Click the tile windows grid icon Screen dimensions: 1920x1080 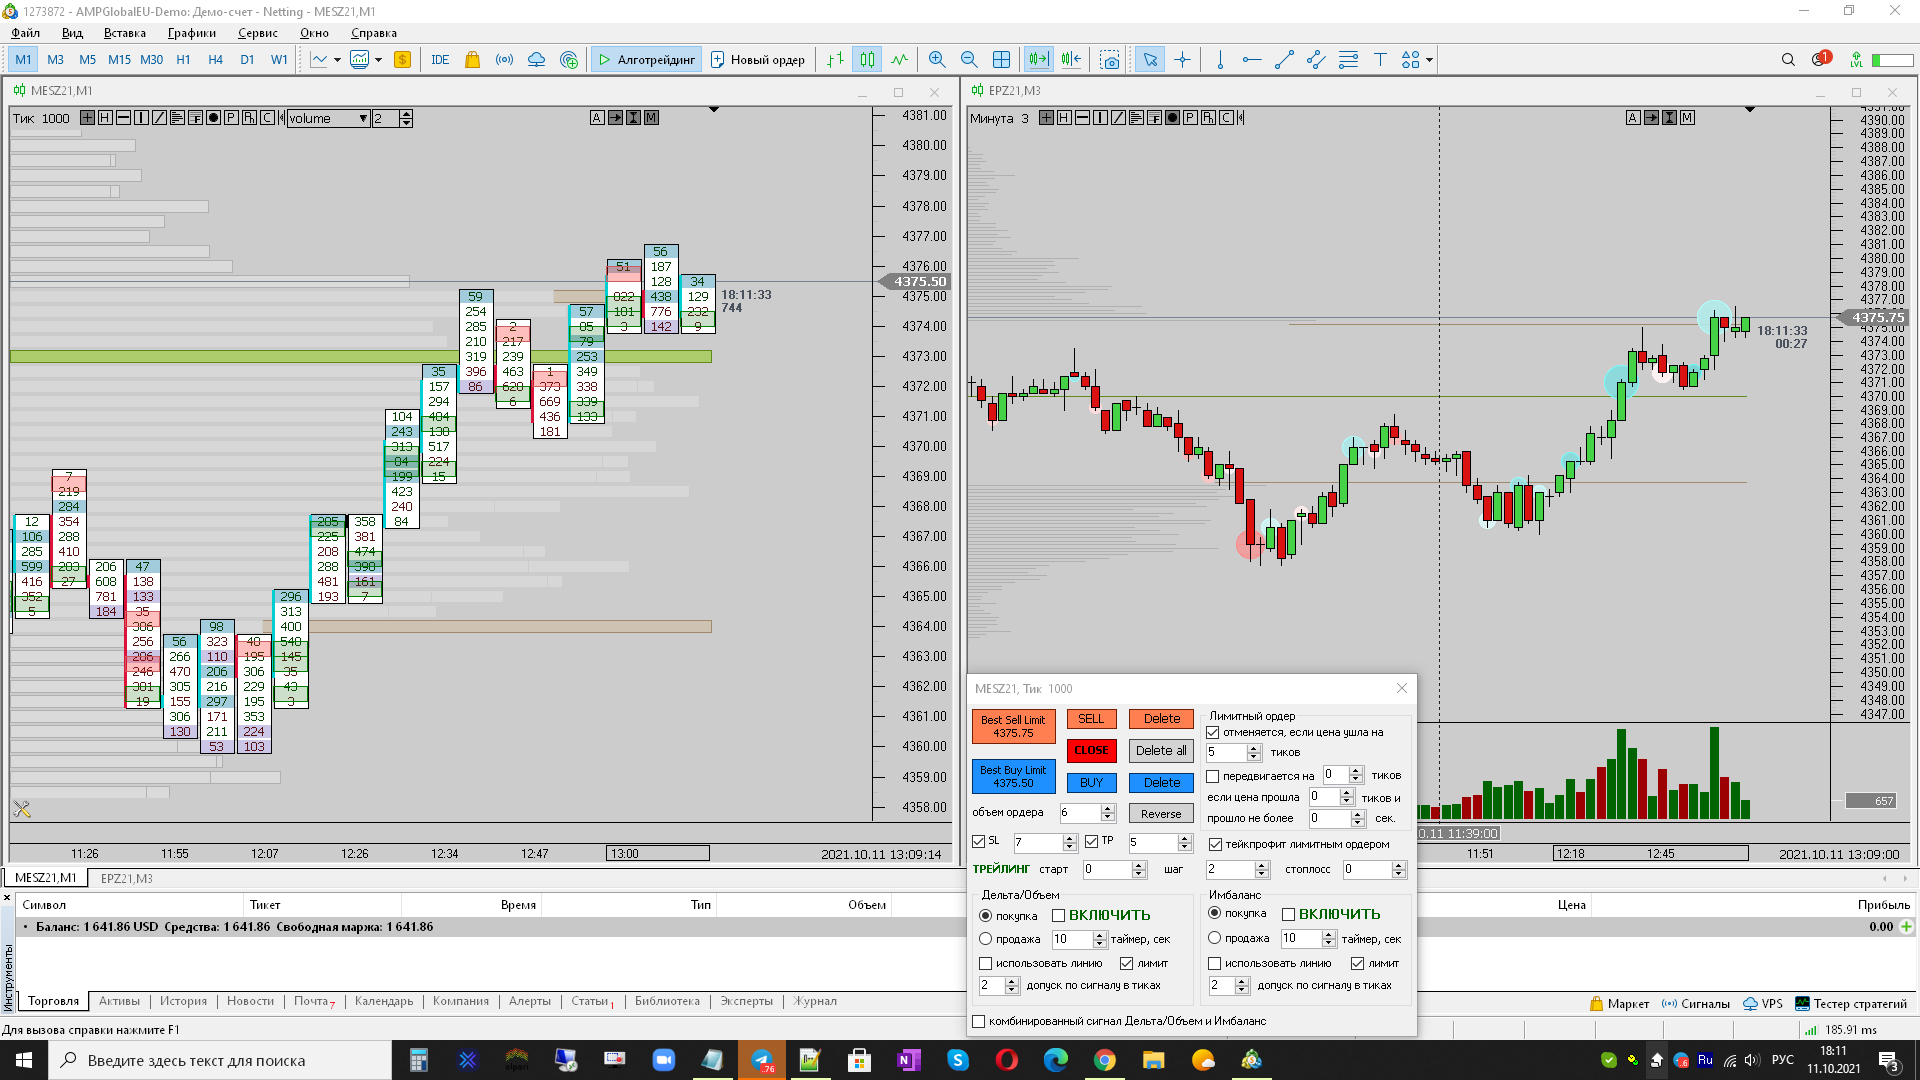click(x=1001, y=60)
